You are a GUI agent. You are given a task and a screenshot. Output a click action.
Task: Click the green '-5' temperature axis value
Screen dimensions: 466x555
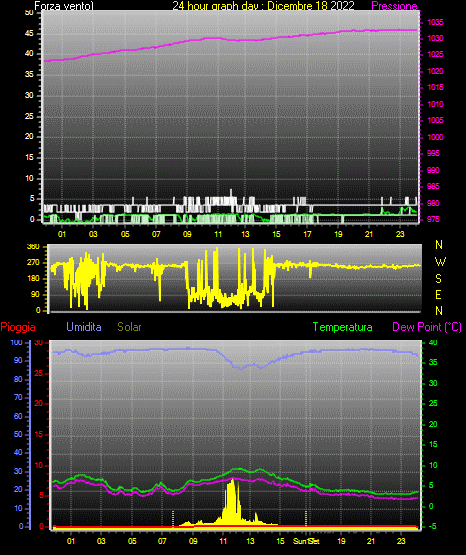pos(432,526)
